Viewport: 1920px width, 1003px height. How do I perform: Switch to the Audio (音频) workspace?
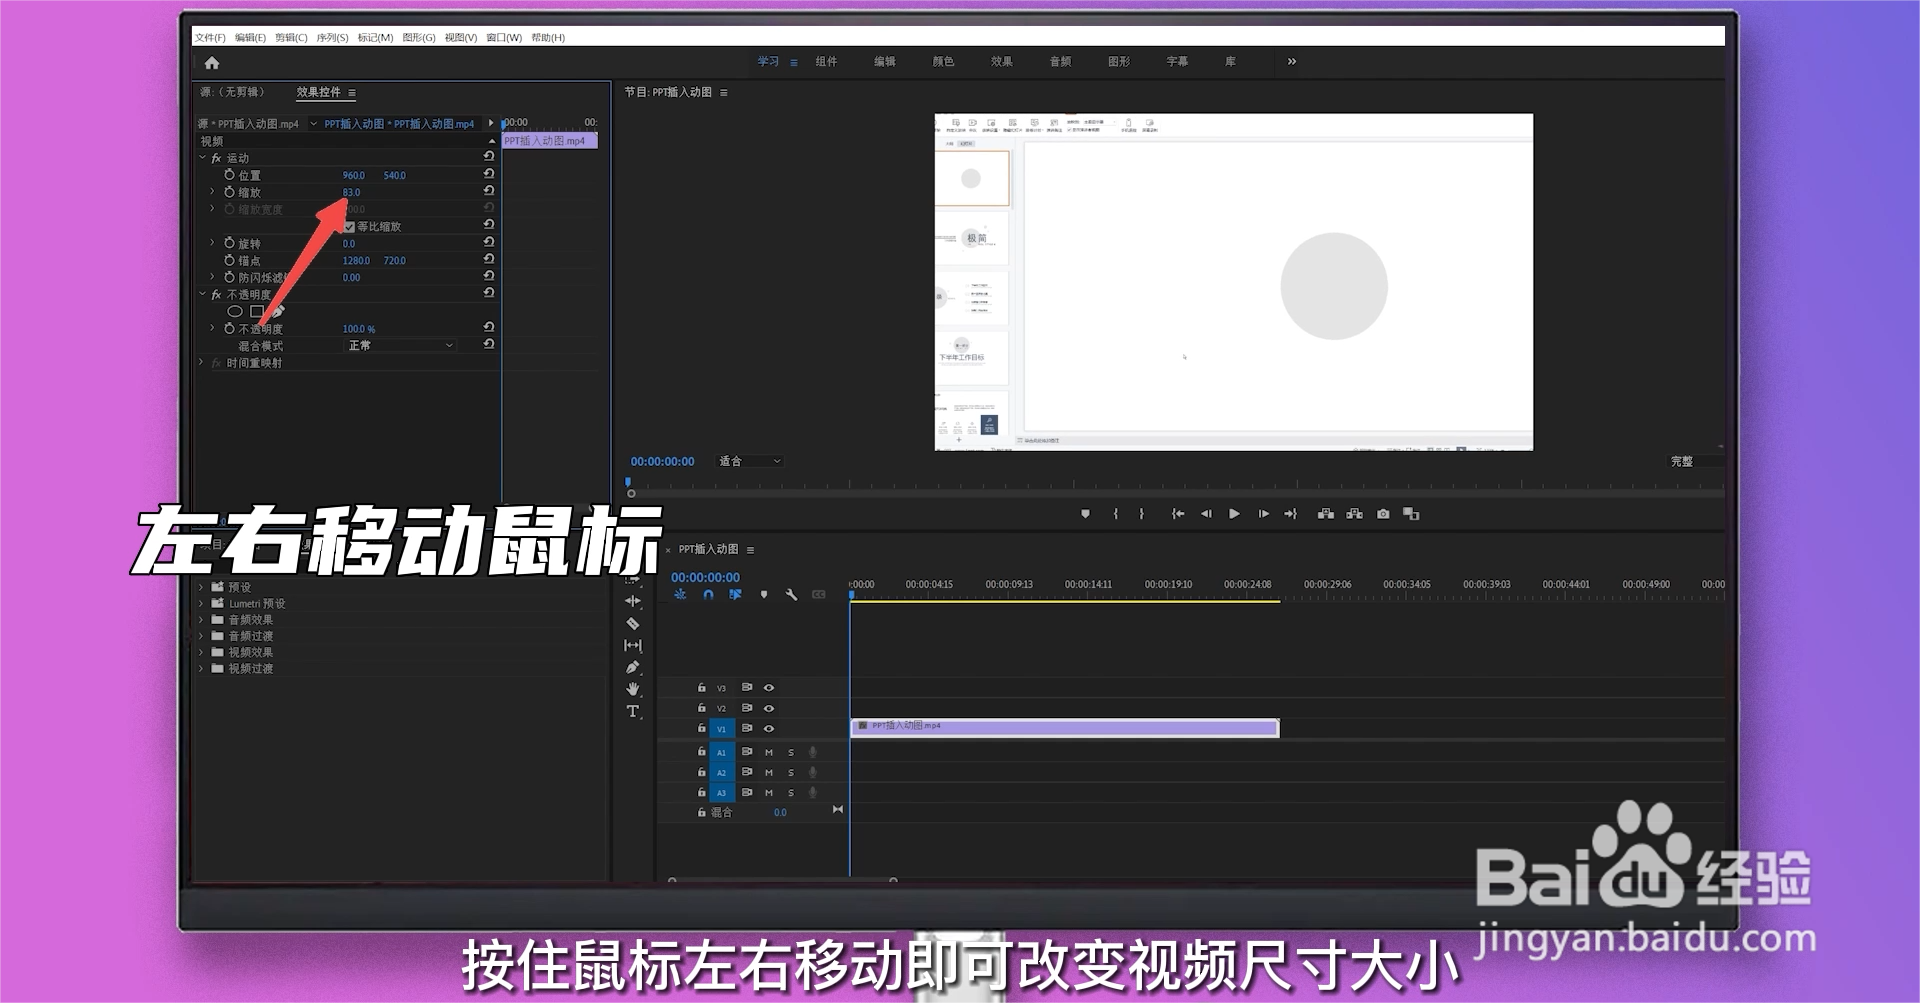point(1060,61)
